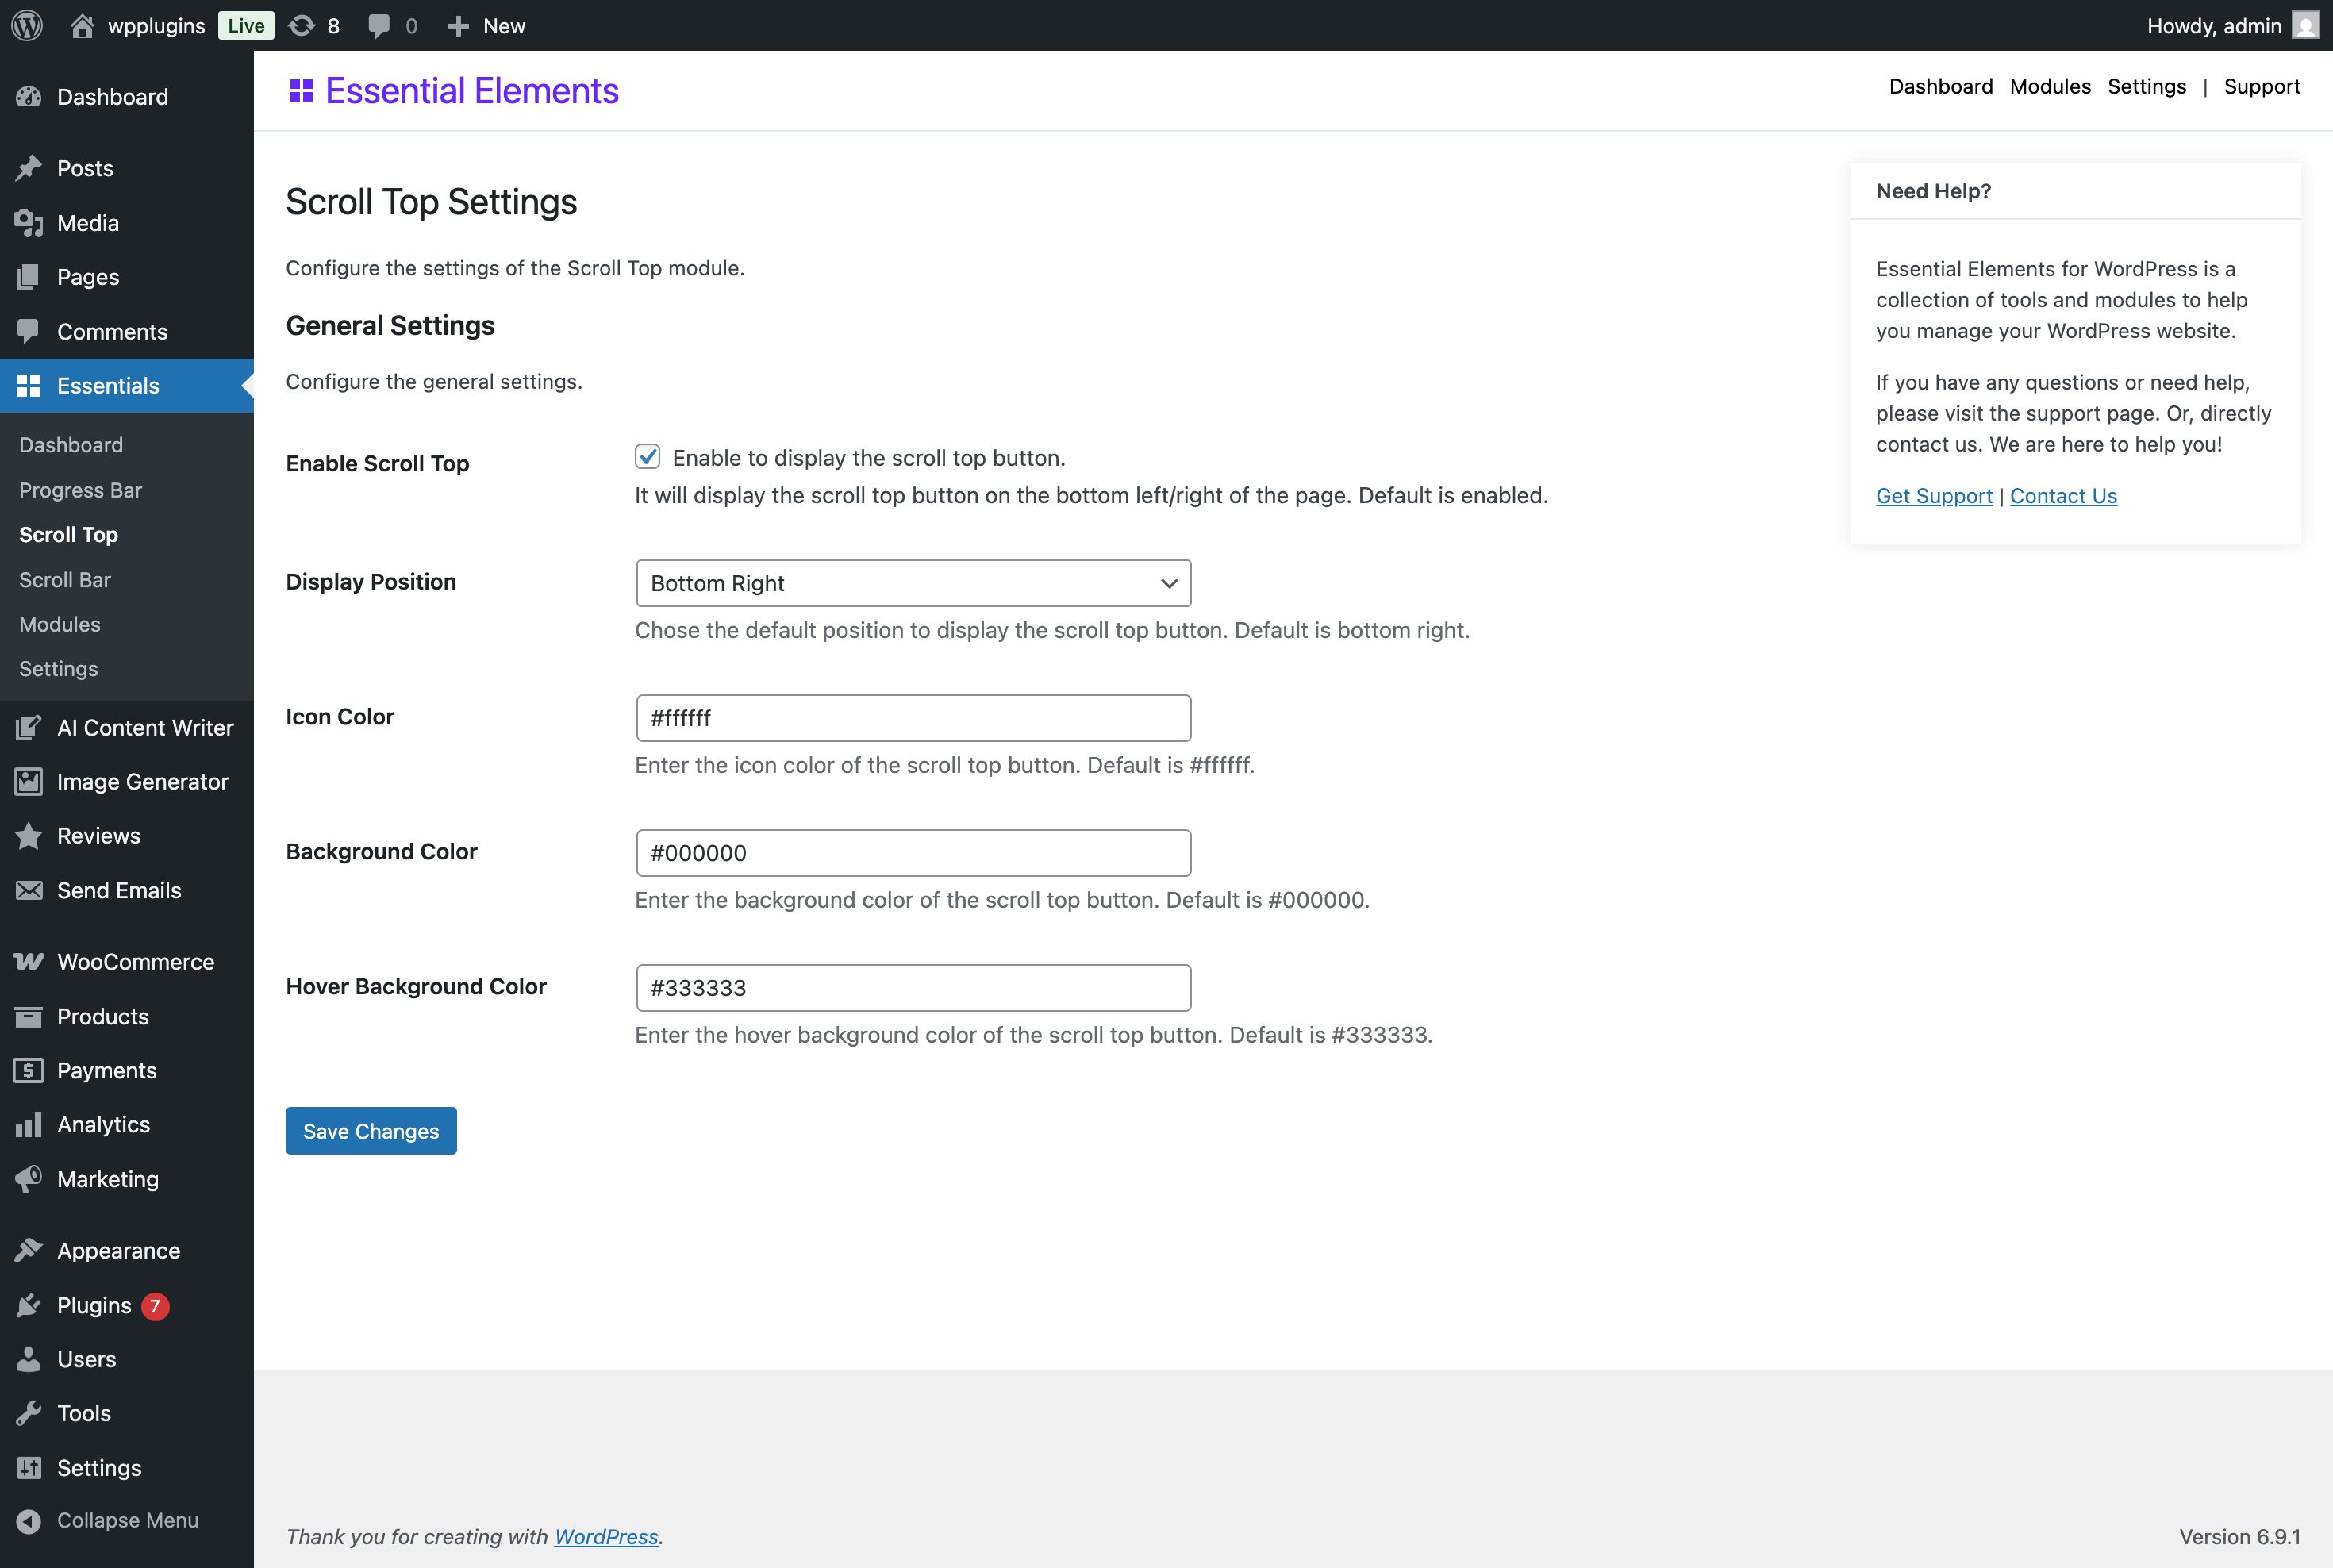
Task: Open the Settings tab in plugin header
Action: coord(2147,87)
